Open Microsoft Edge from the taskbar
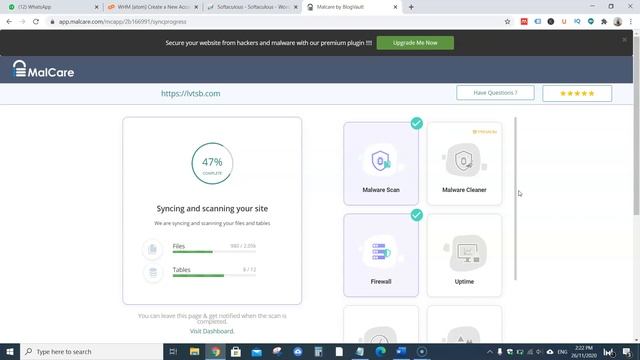 (x=380, y=351)
